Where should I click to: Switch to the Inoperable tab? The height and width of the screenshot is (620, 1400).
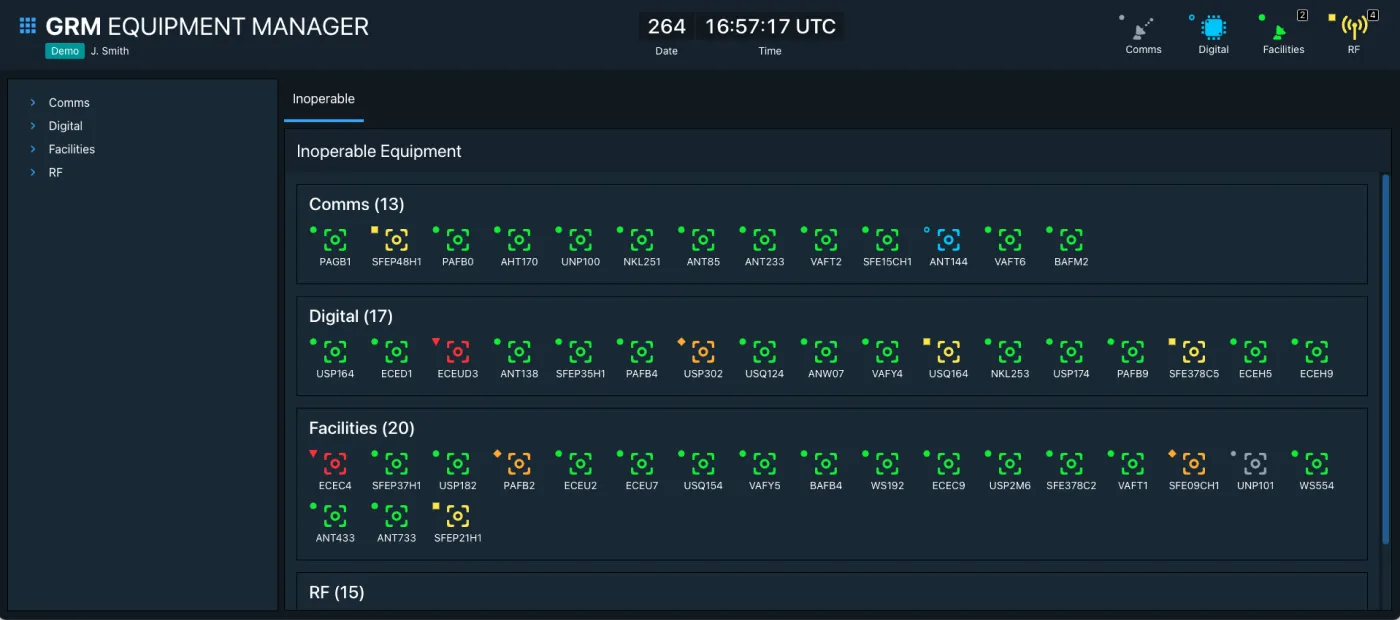pyautogui.click(x=323, y=99)
